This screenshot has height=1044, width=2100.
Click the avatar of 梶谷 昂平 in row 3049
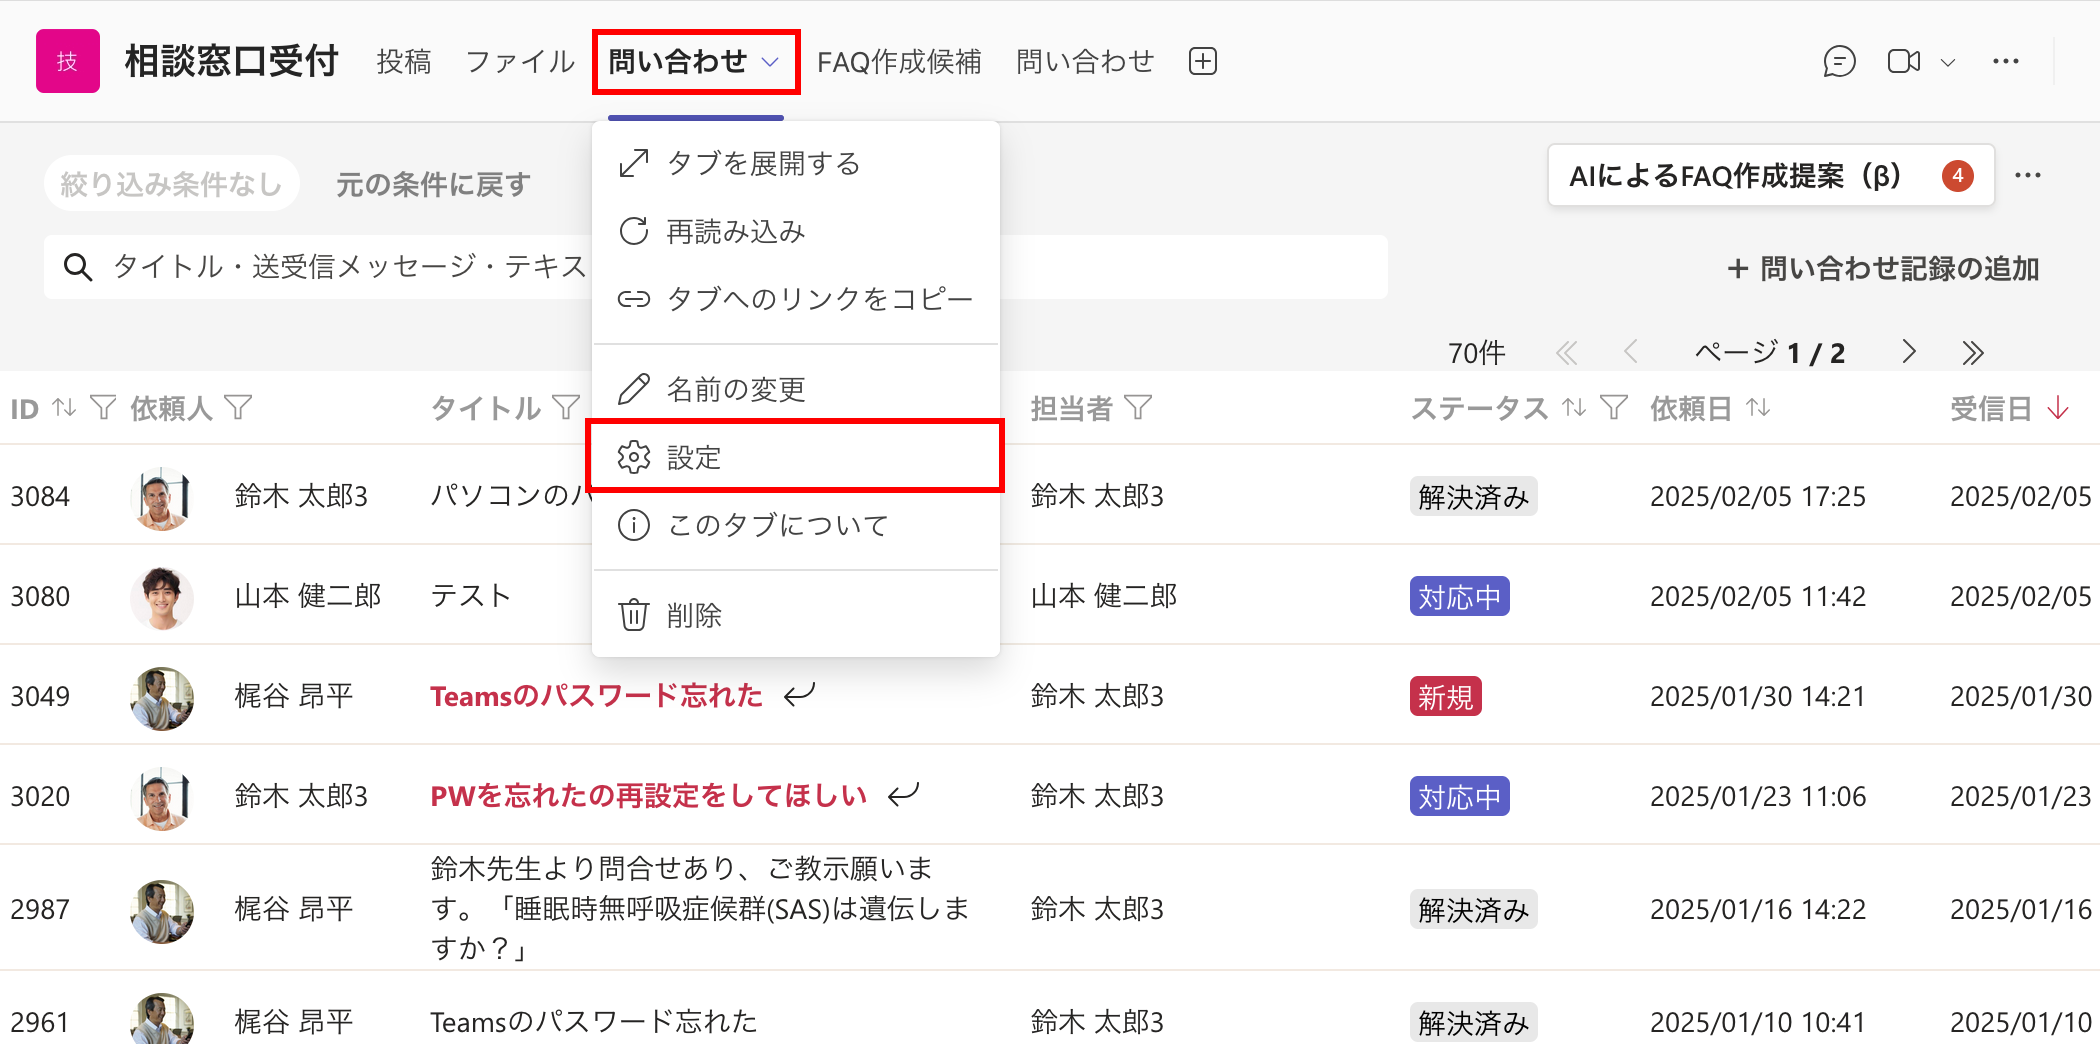pyautogui.click(x=162, y=697)
